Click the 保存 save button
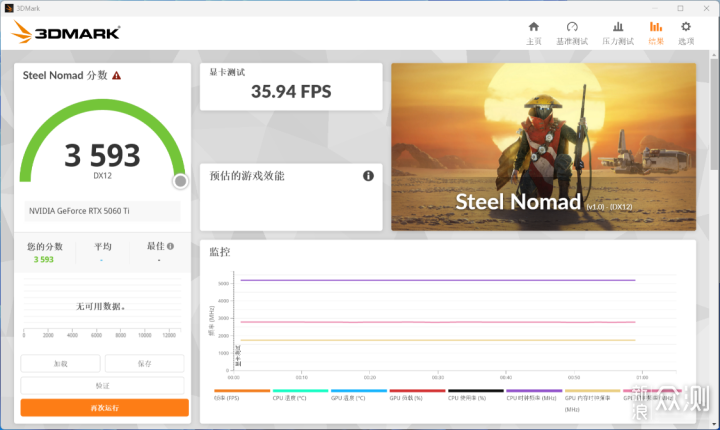720x430 pixels. click(144, 363)
